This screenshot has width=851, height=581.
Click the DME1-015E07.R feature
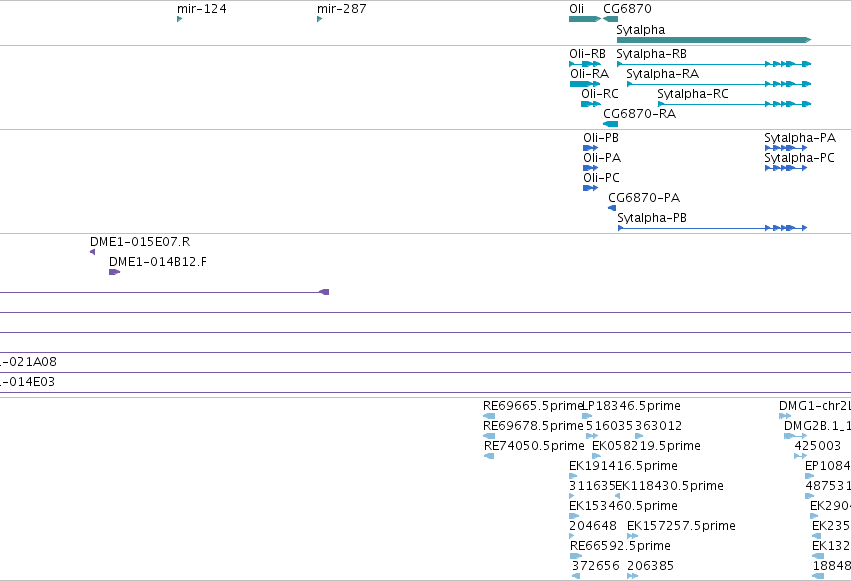[93, 252]
